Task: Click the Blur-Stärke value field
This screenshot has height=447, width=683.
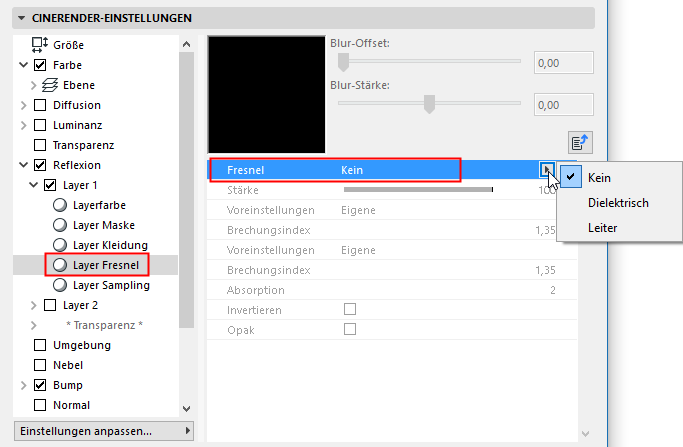Action: click(x=564, y=105)
